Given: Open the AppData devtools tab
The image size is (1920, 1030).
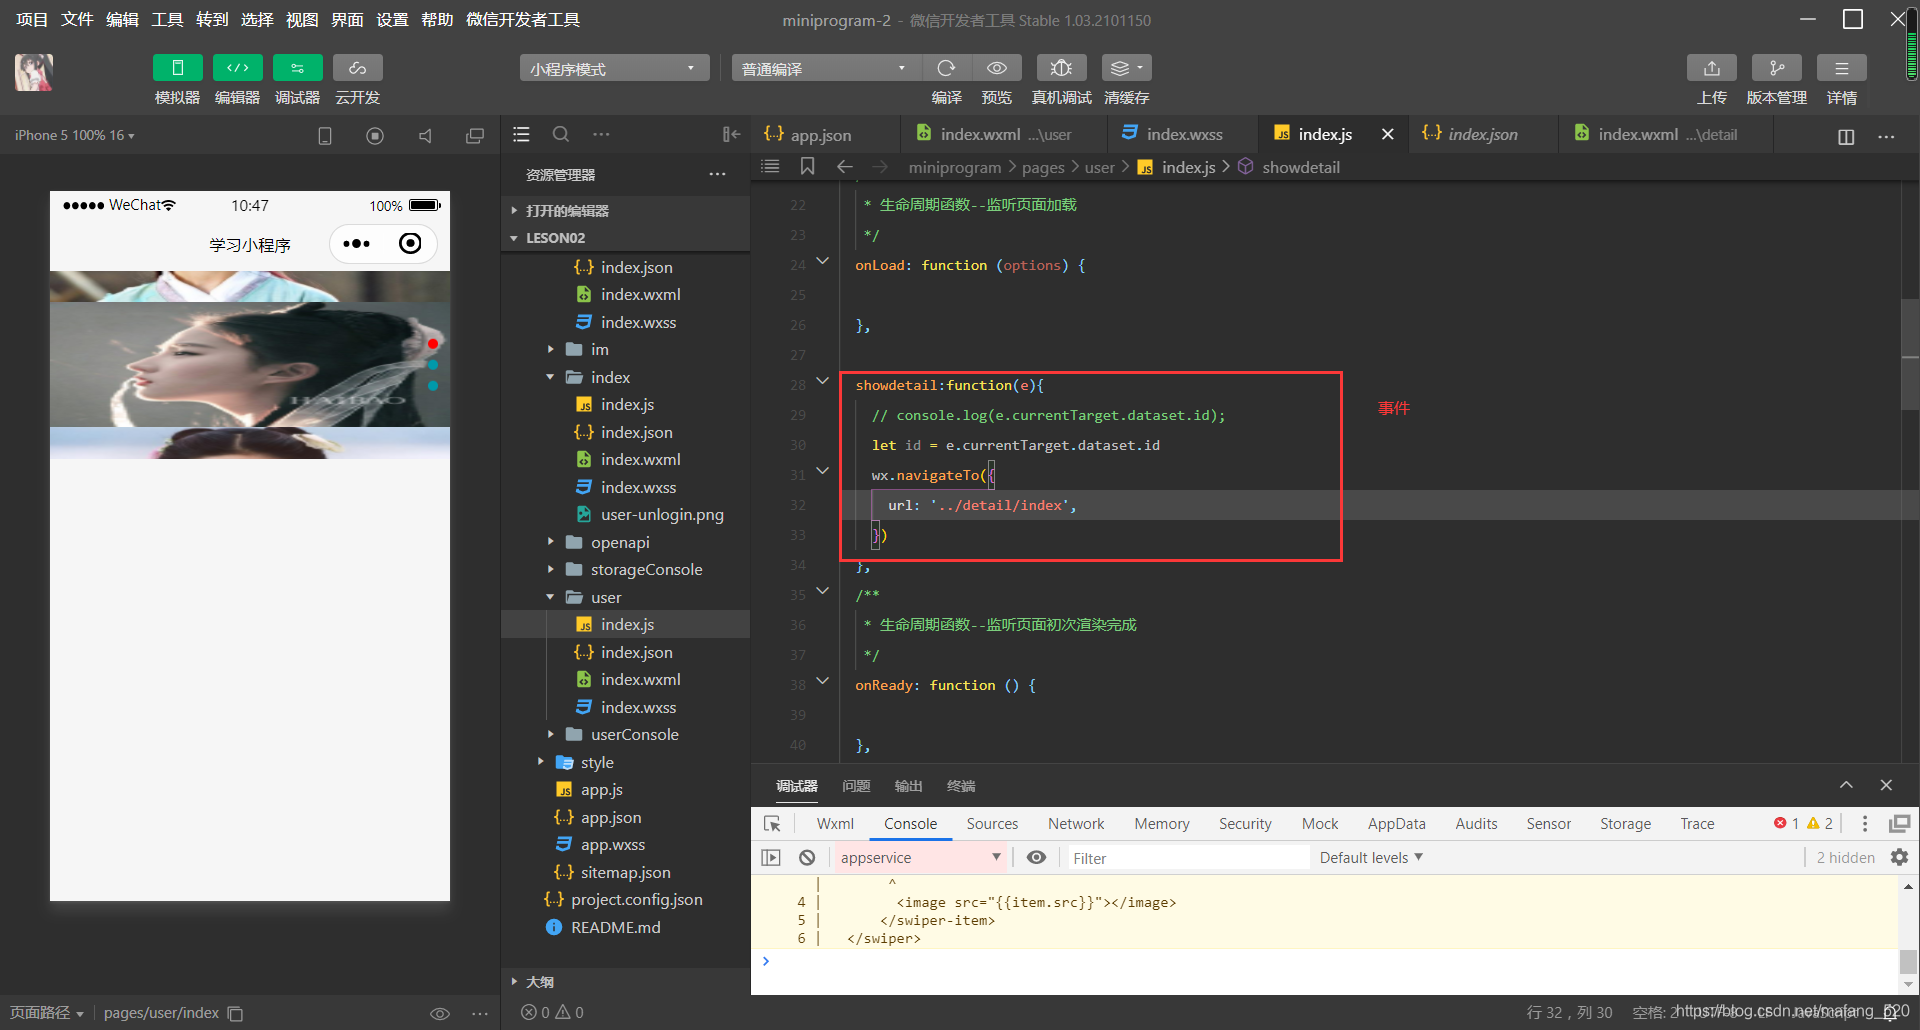Looking at the screenshot, I should point(1396,823).
